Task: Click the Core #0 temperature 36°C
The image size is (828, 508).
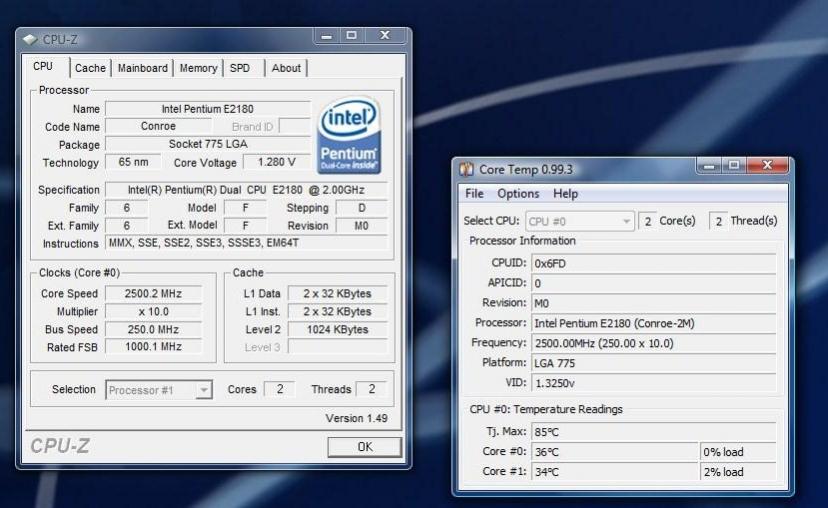Action: [615, 452]
